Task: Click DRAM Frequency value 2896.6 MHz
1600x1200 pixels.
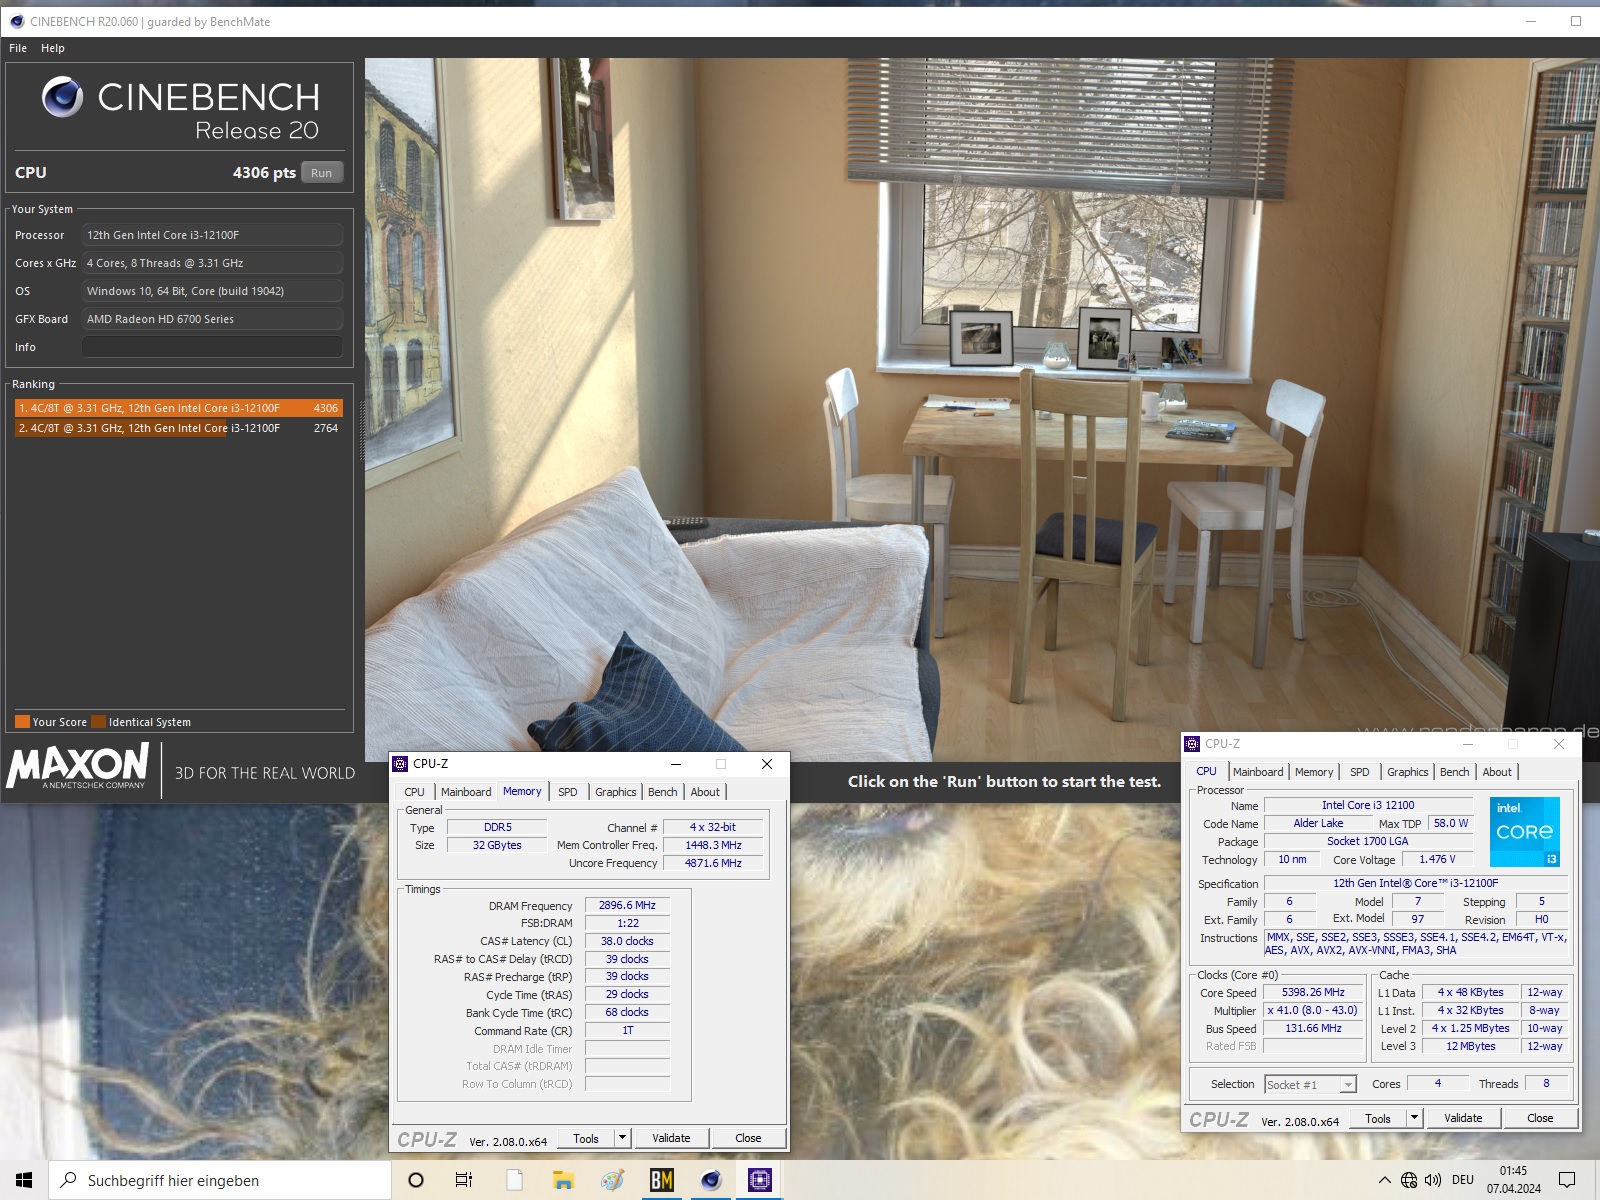Action: [x=627, y=905]
